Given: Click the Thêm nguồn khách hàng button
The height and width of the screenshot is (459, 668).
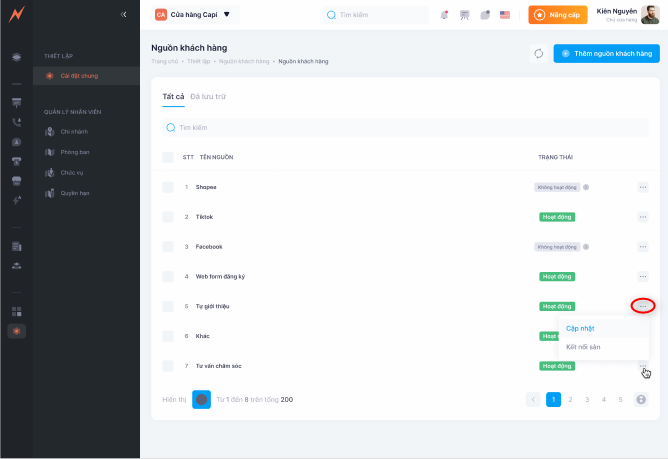Looking at the screenshot, I should 600,54.
